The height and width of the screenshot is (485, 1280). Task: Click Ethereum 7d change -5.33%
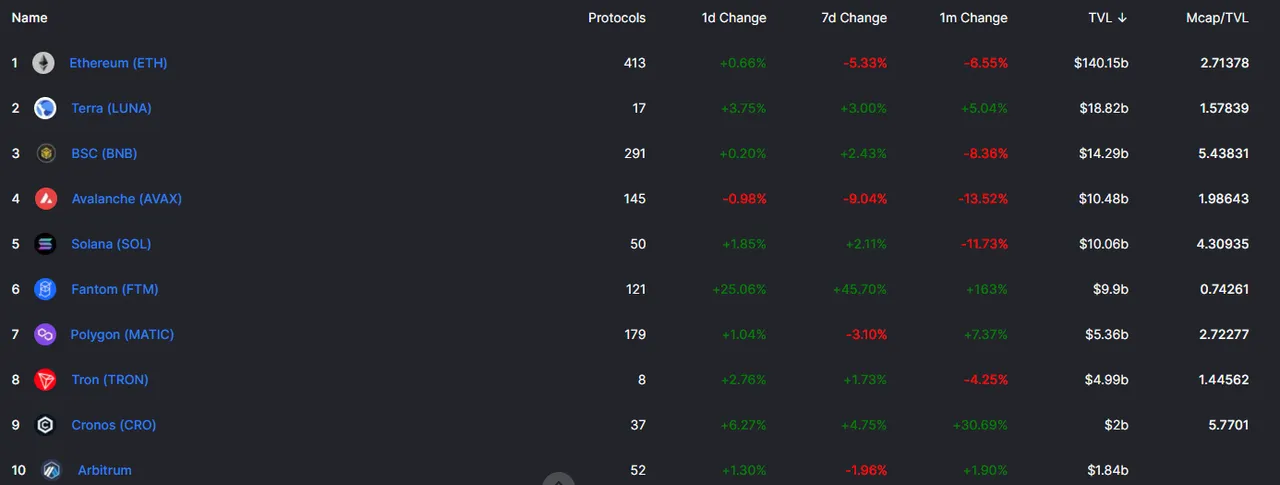[866, 63]
